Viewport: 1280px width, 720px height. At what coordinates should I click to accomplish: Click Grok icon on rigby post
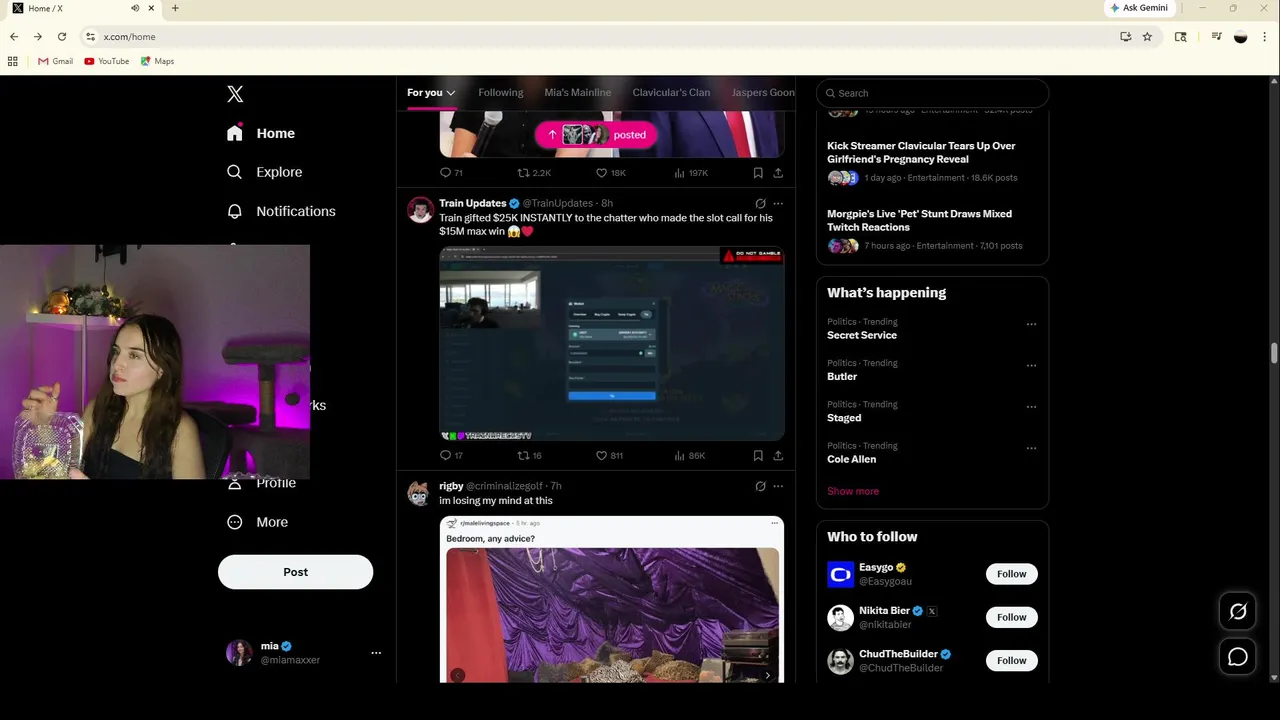point(760,486)
